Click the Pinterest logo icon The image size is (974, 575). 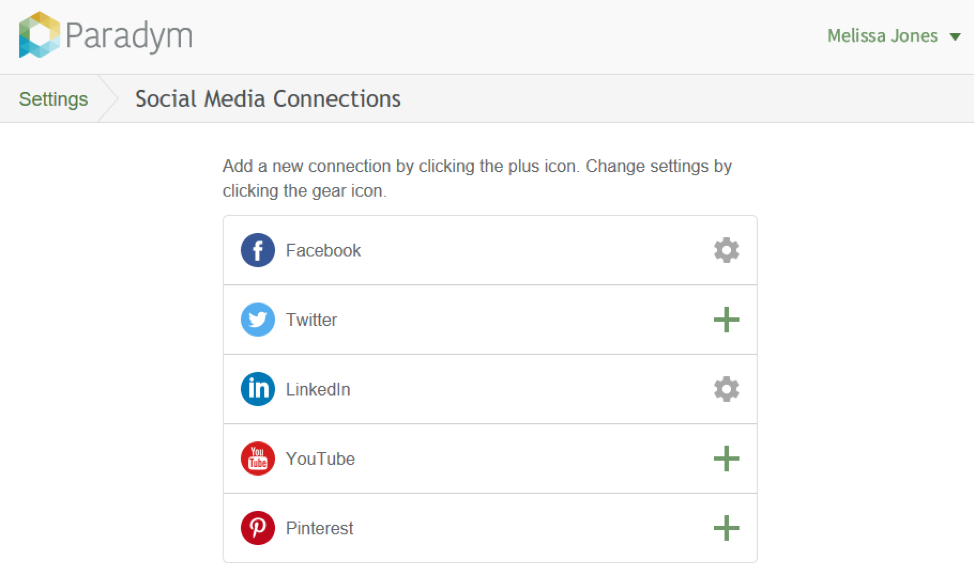258,528
